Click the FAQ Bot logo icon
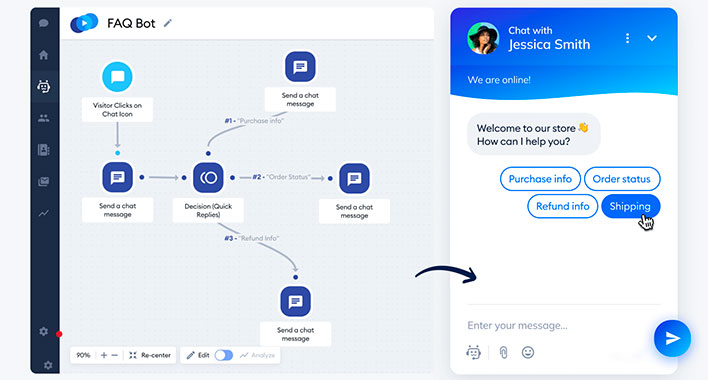The image size is (708, 380). tap(84, 23)
